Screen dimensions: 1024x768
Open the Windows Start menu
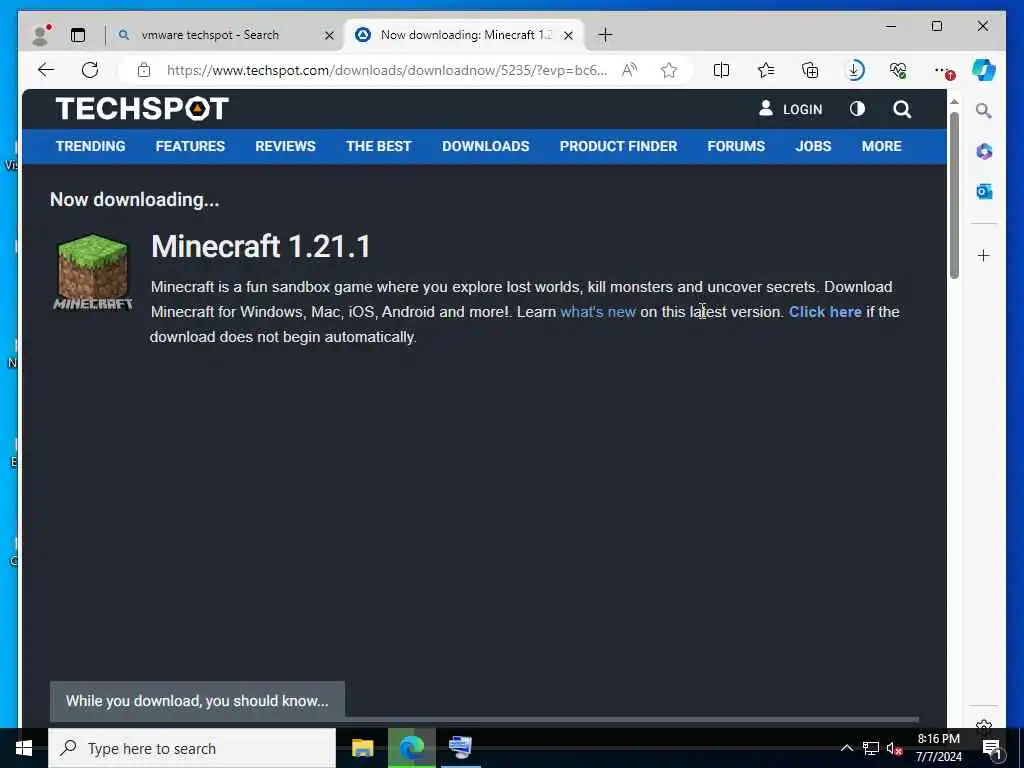click(x=24, y=748)
